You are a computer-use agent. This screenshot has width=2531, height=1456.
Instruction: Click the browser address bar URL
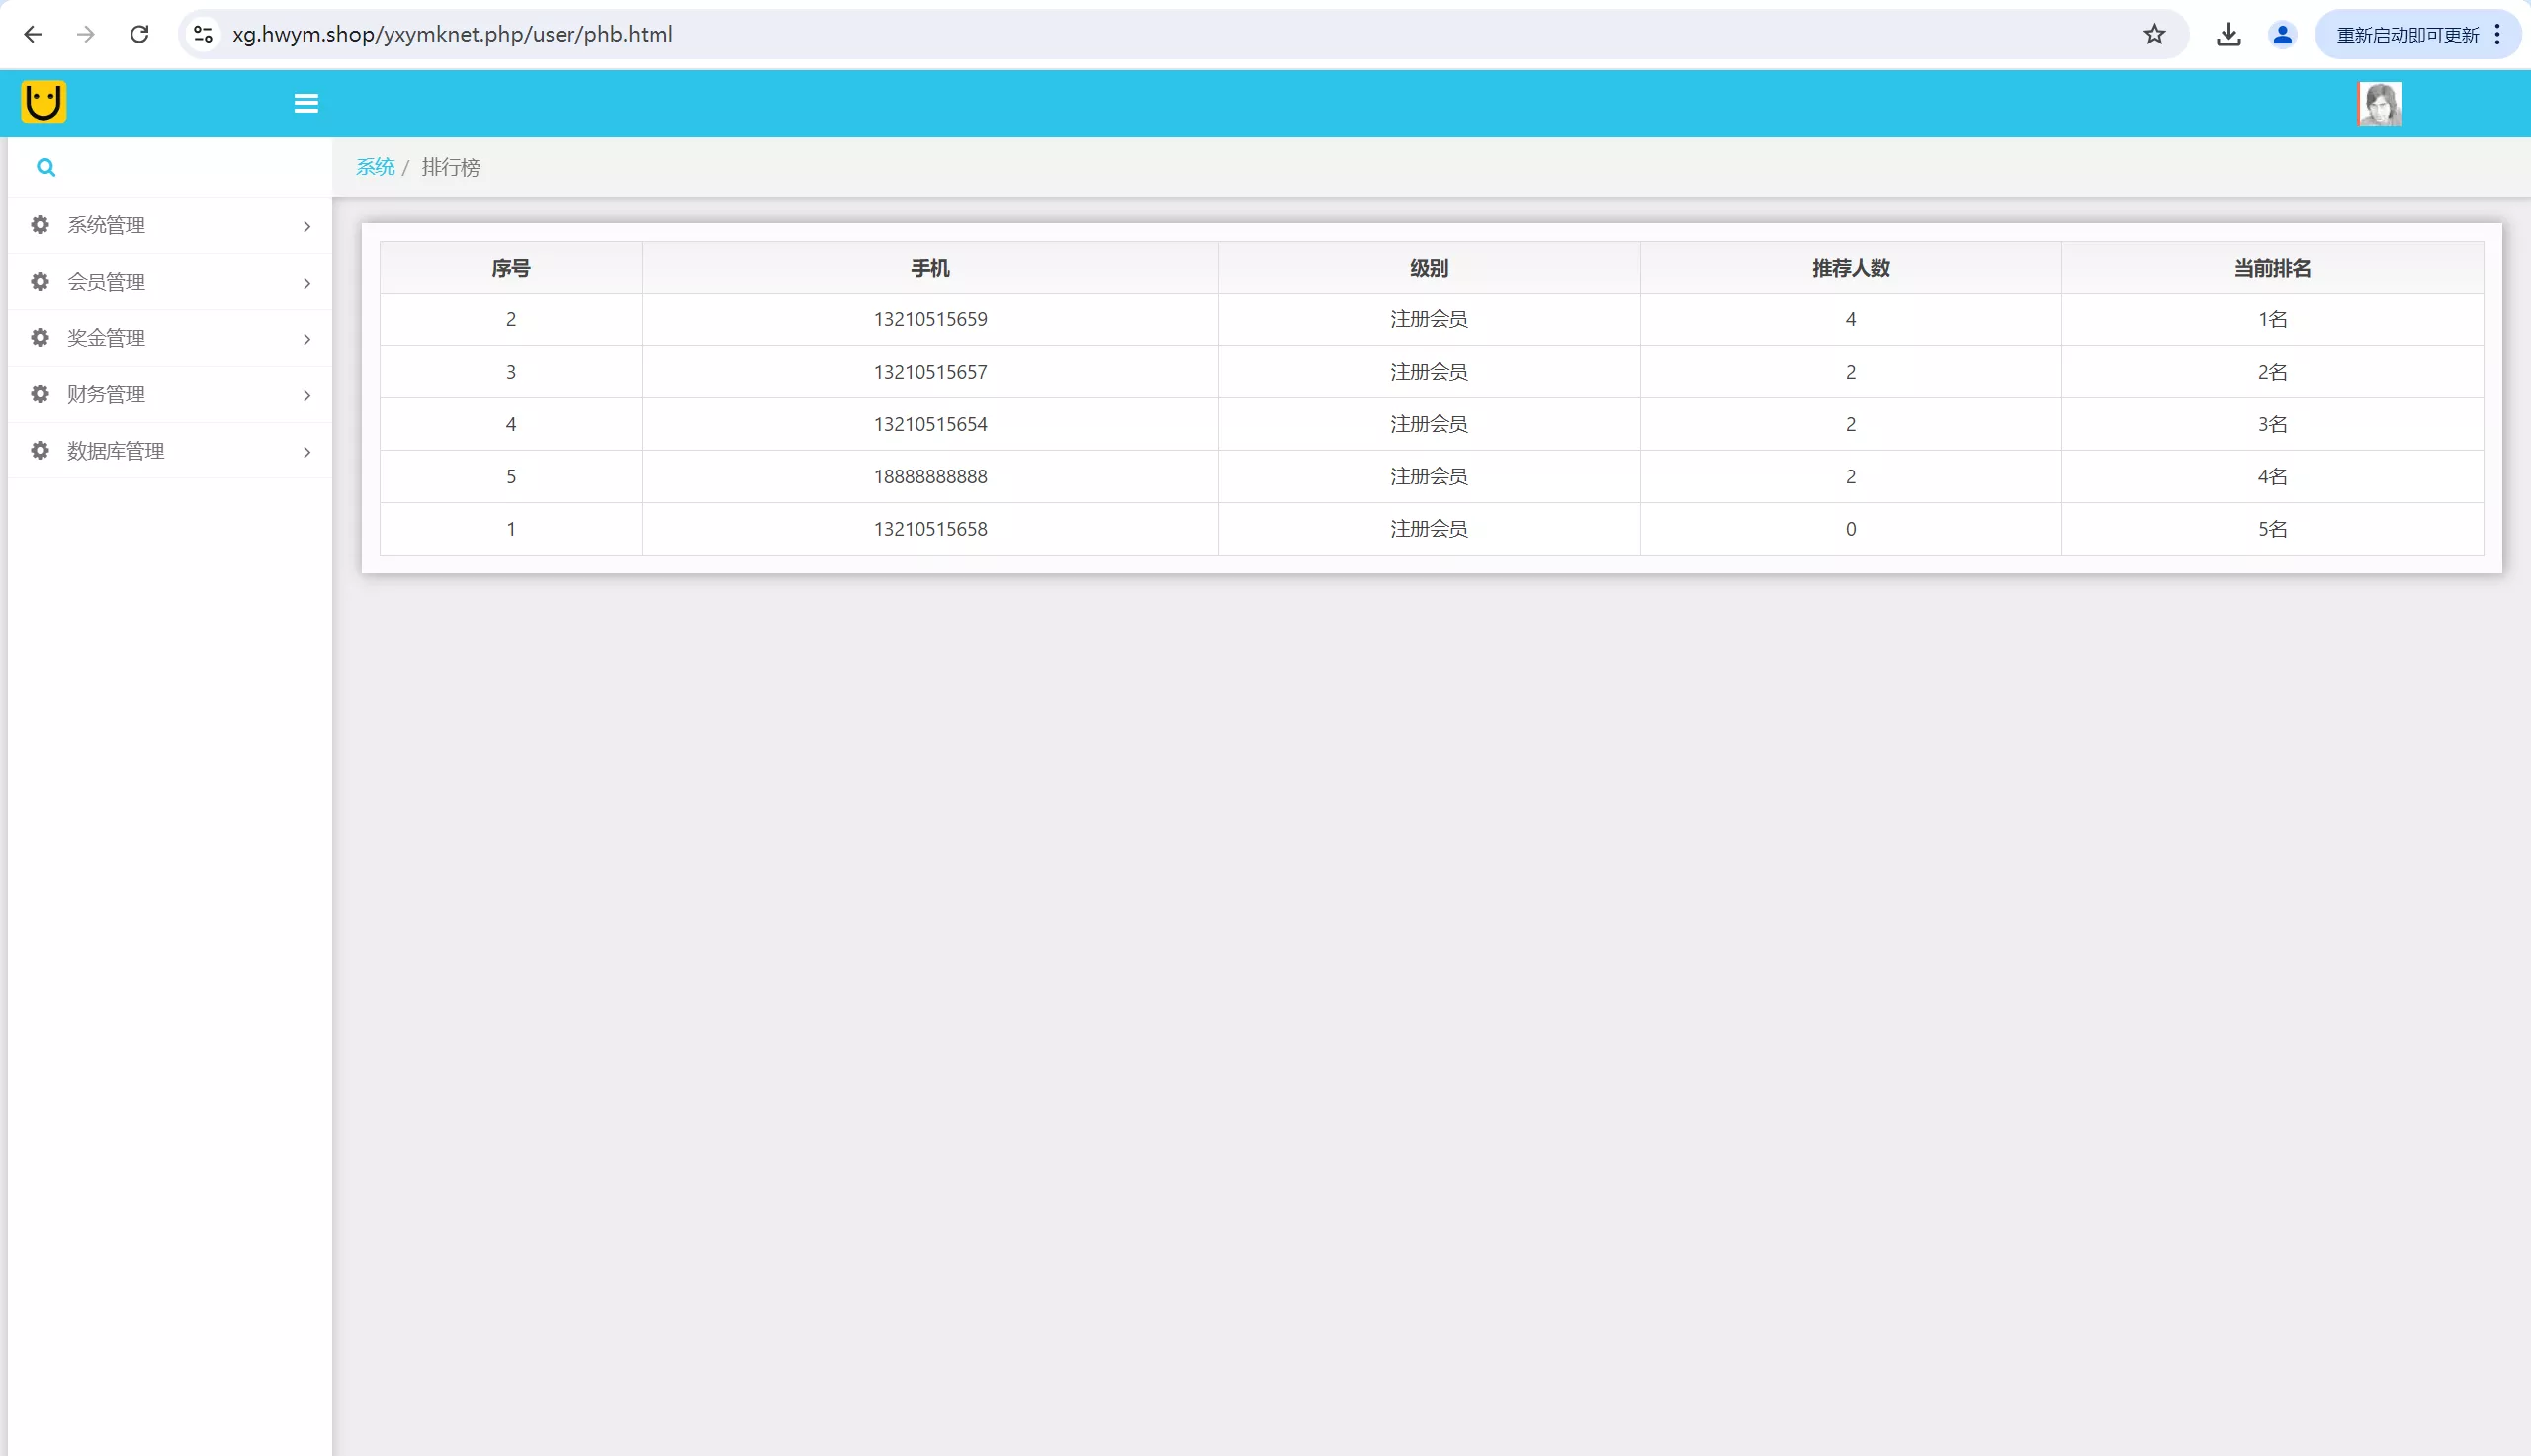452,35
